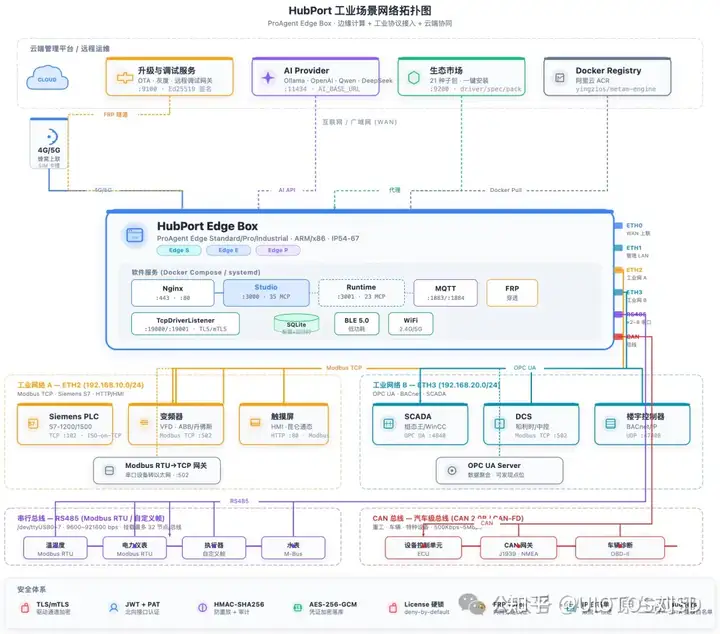The height and width of the screenshot is (634, 720).
Task: Click the TLS/mTLS red lock icon
Action: tap(25, 608)
